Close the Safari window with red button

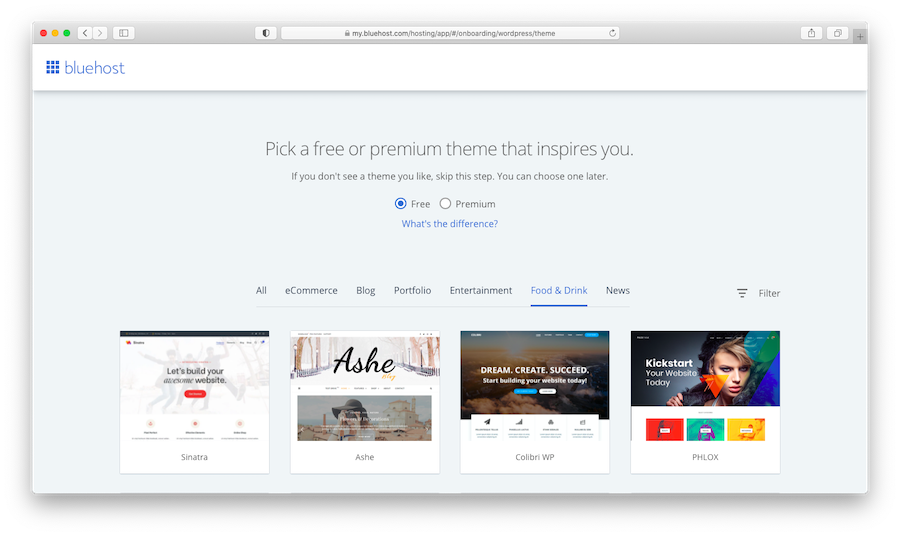[43, 33]
